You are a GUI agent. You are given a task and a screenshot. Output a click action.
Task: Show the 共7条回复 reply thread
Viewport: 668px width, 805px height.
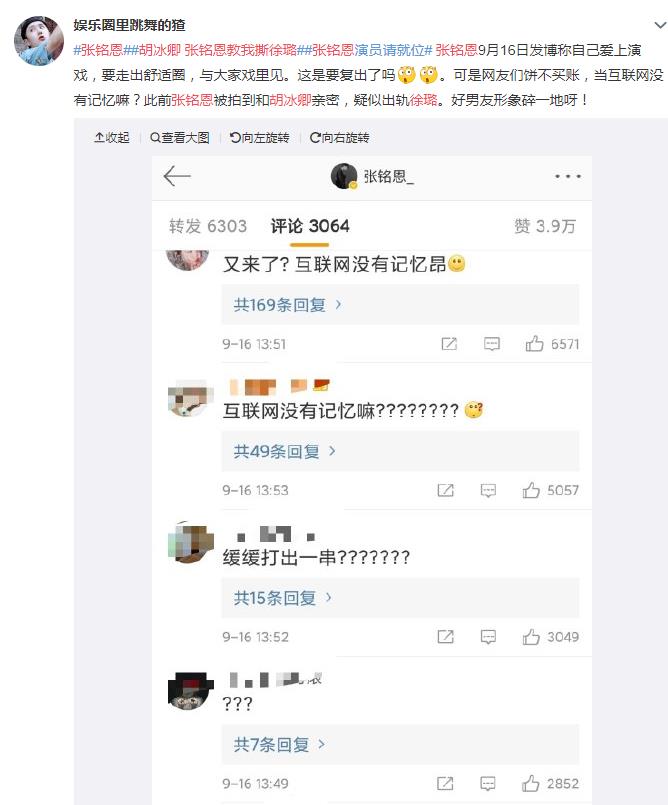tap(279, 744)
